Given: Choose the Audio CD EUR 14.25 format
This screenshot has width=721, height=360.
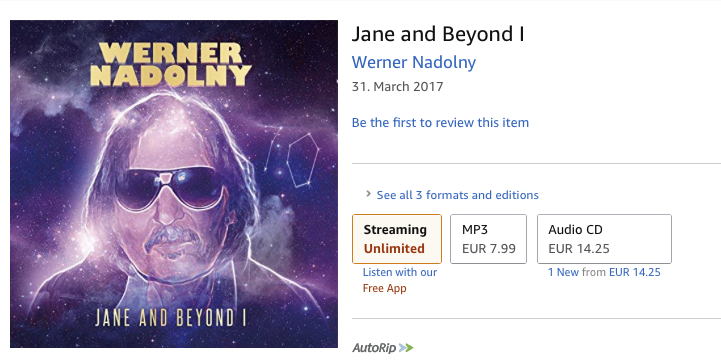Looking at the screenshot, I should point(604,239).
